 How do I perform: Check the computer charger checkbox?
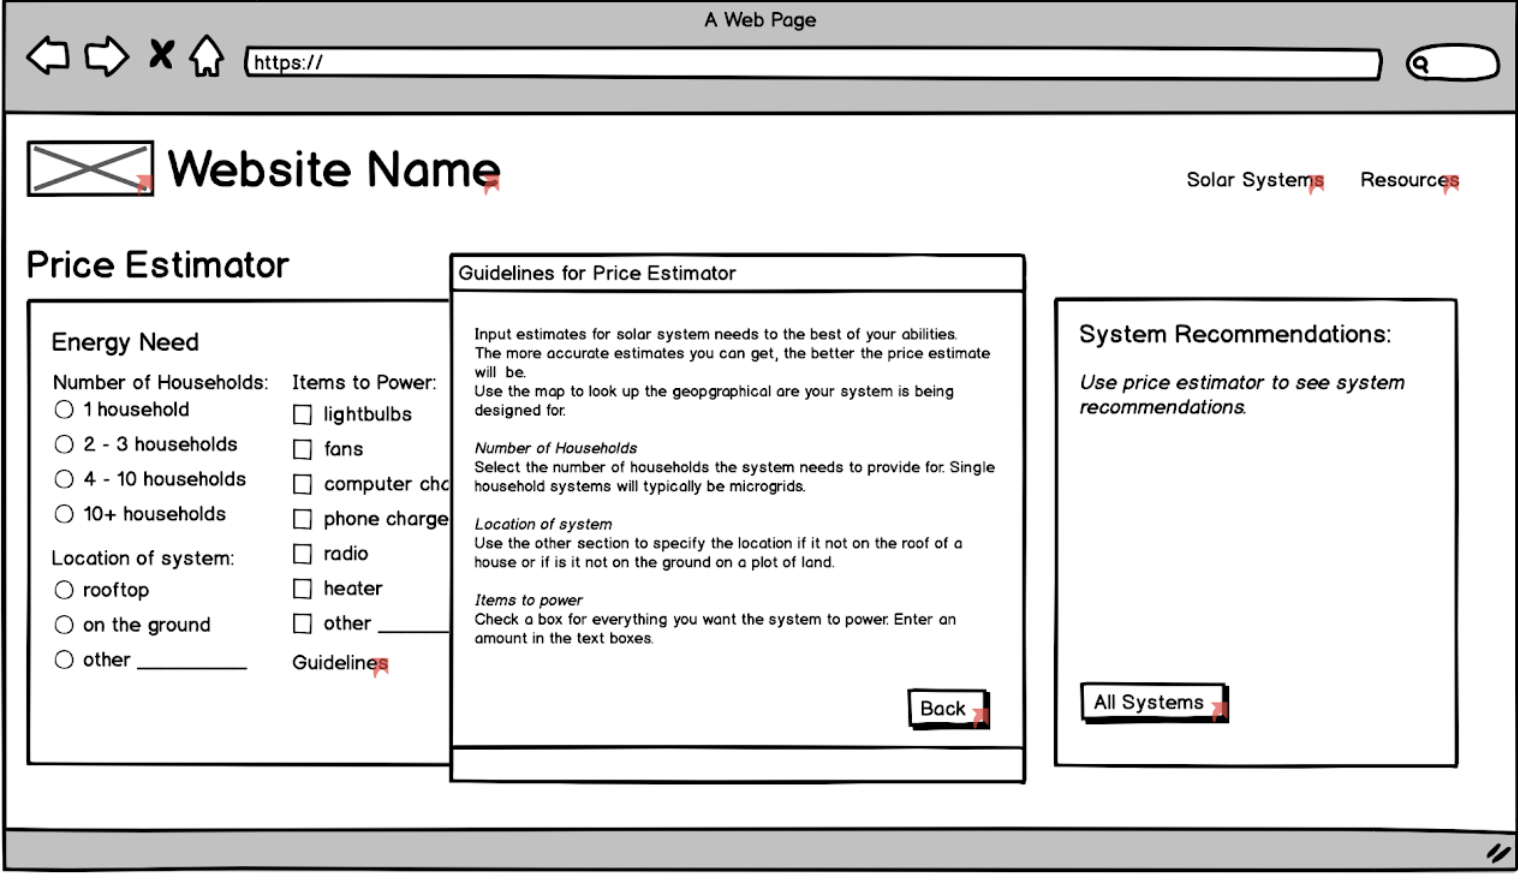302,484
